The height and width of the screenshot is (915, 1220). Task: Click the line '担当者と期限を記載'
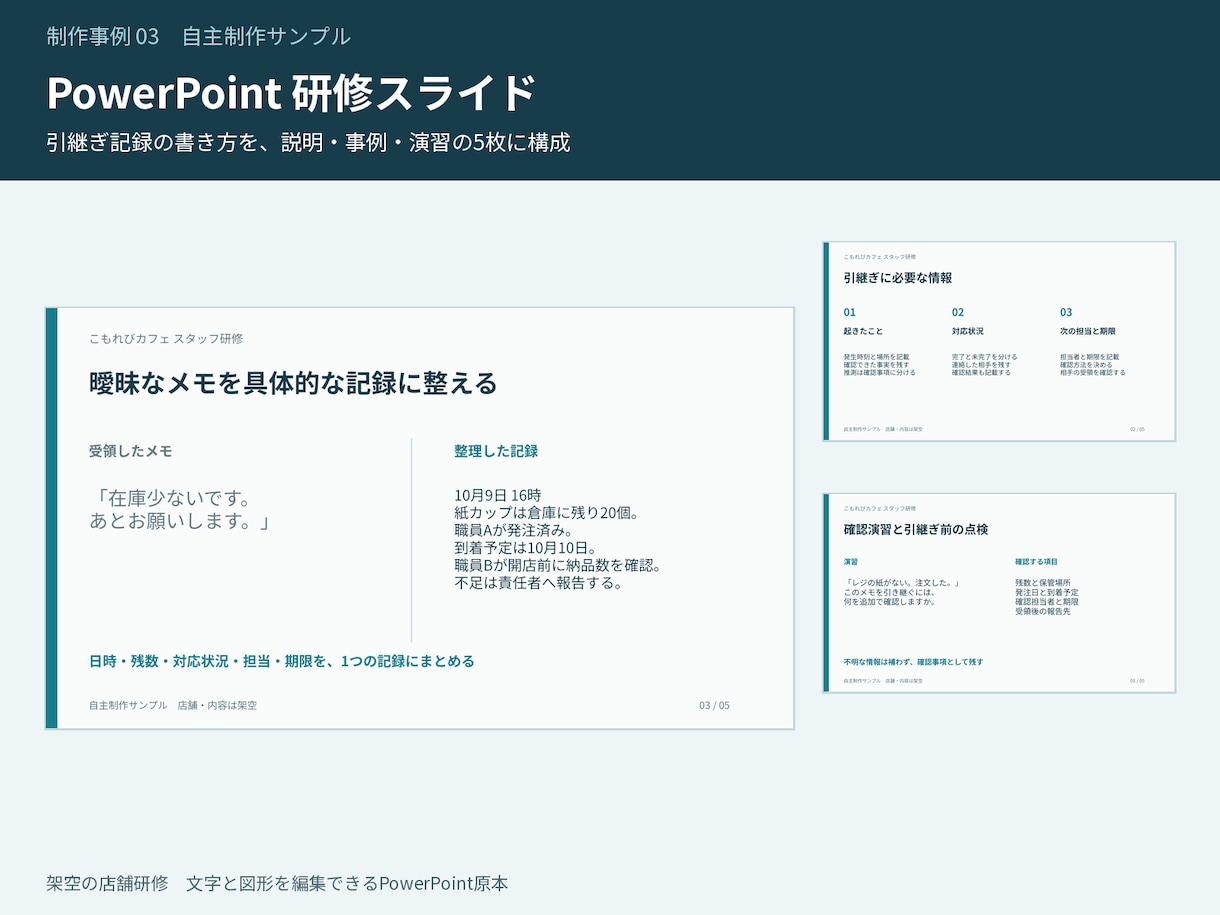pos(1089,356)
